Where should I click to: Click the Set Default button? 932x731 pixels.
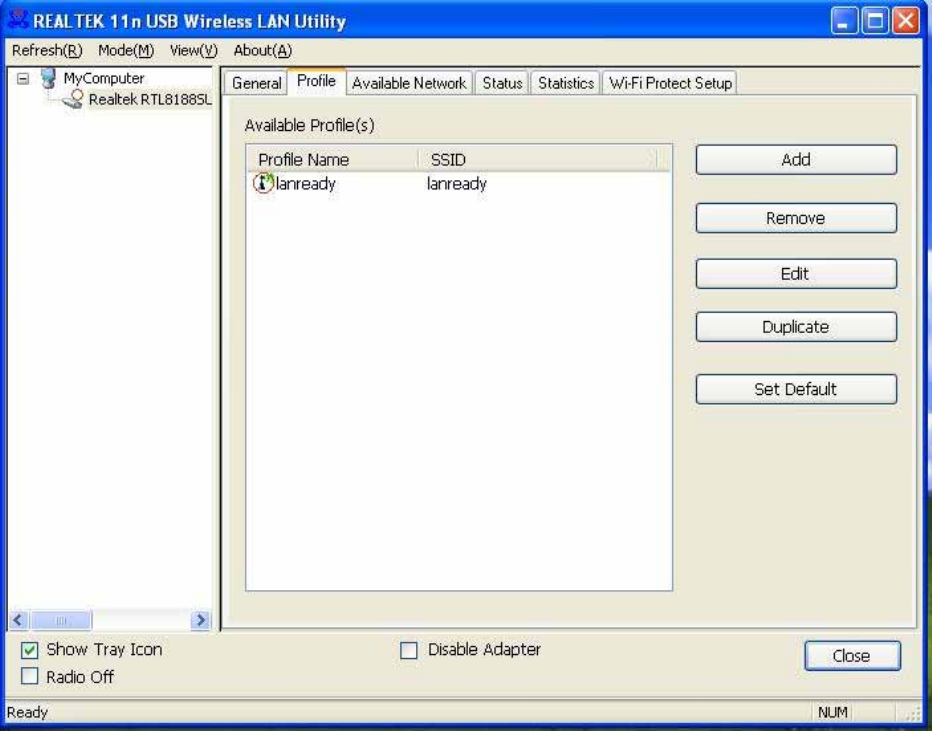[x=796, y=389]
